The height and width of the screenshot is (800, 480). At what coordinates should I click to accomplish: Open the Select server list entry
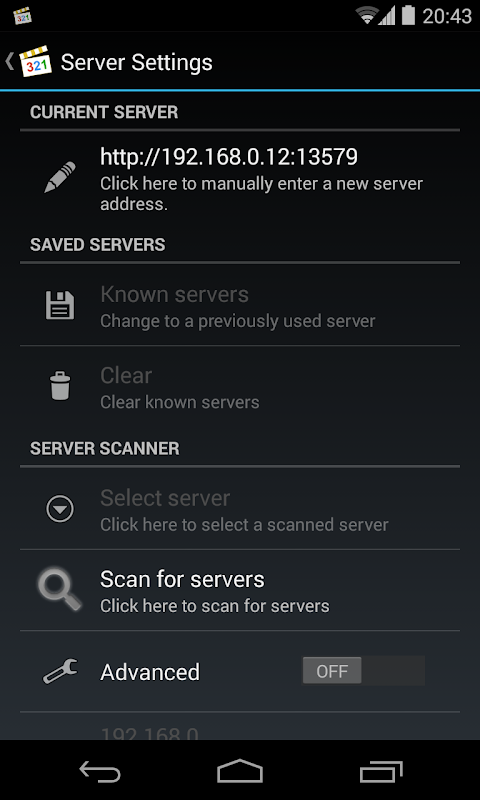pyautogui.click(x=240, y=509)
